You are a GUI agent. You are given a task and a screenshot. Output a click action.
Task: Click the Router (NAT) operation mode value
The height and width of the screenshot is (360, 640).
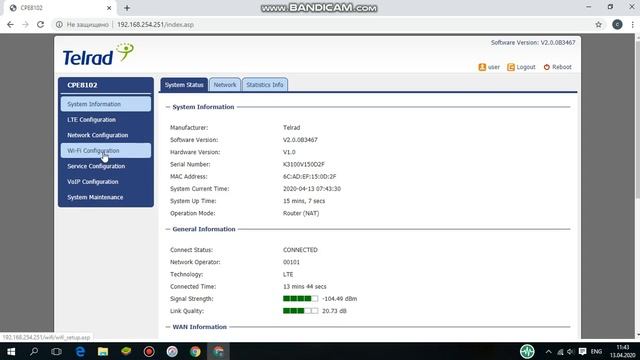[x=301, y=213]
